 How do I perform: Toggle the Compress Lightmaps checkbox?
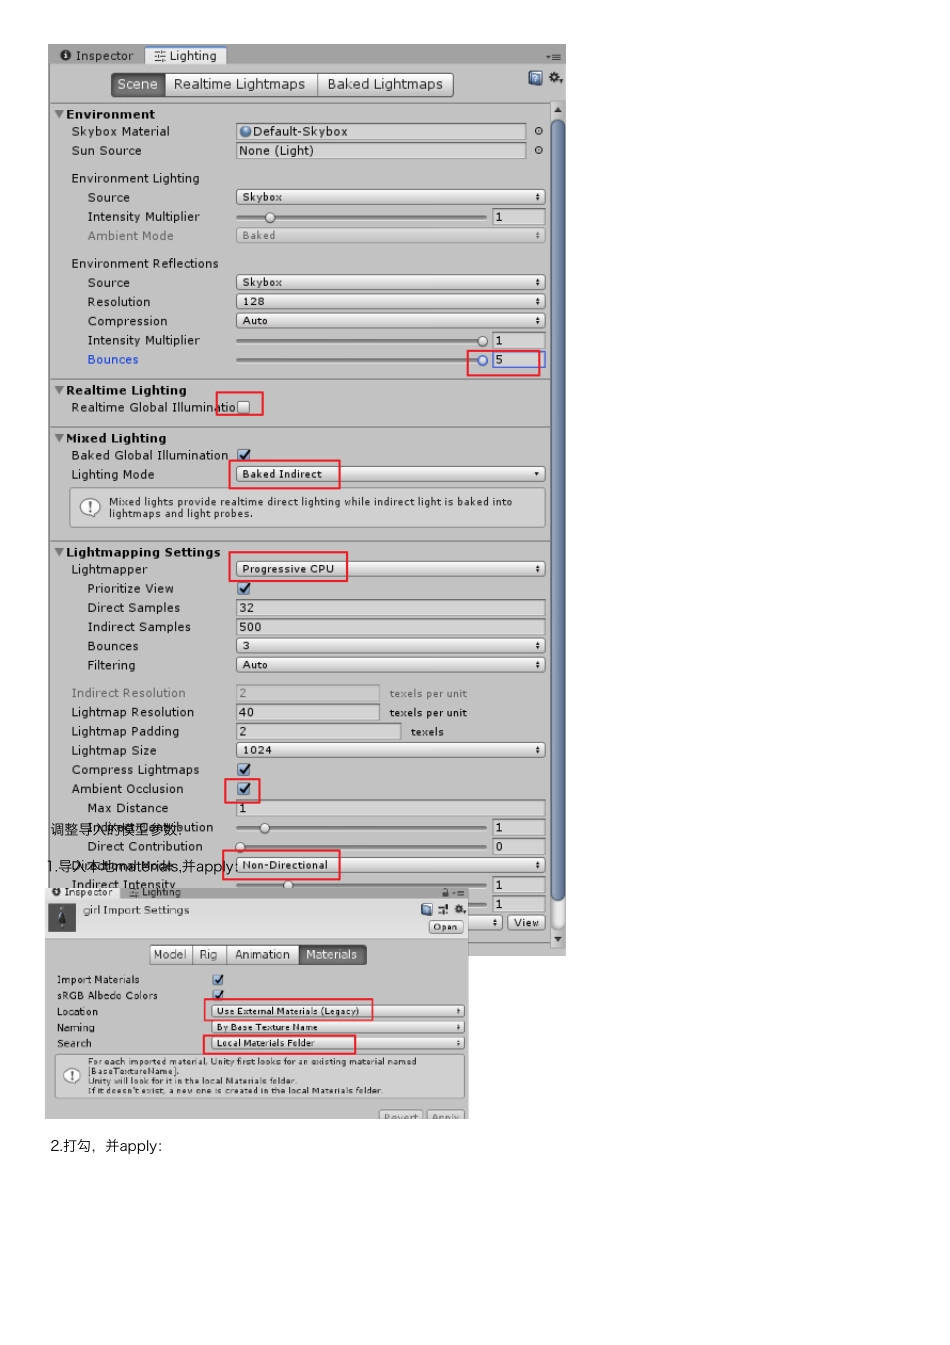[244, 769]
